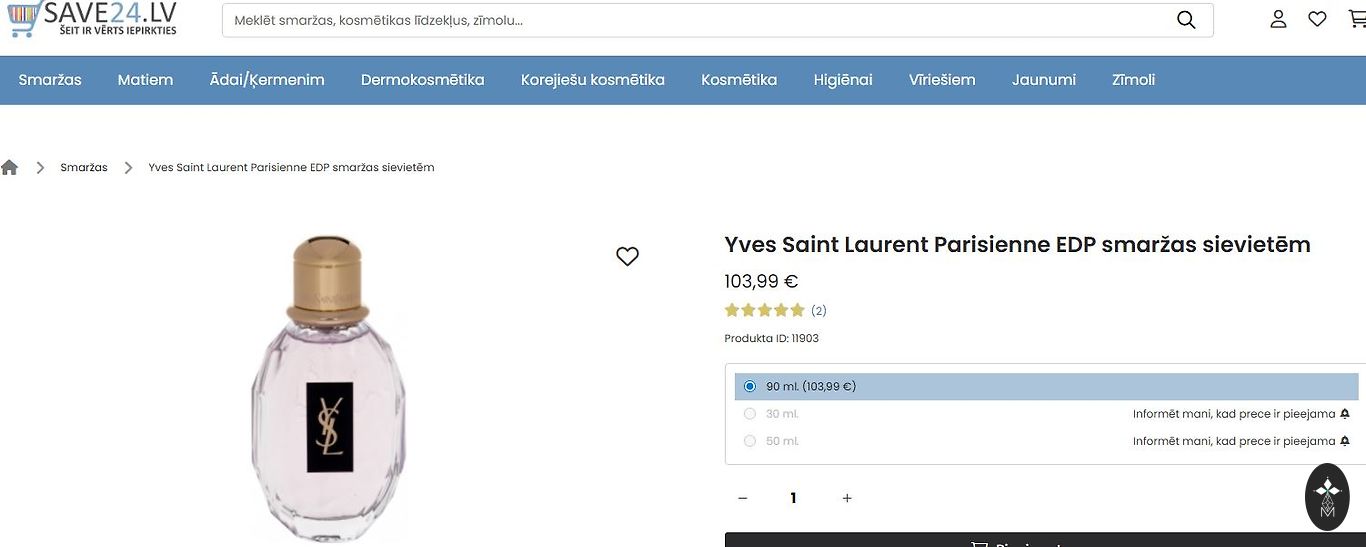Add product to favorites heart icon
Image resolution: width=1366 pixels, height=547 pixels.
tap(627, 257)
